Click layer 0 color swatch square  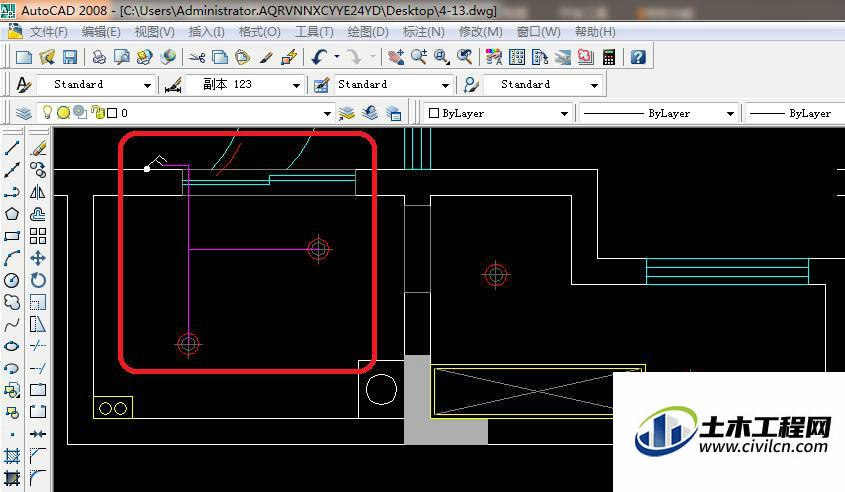[x=112, y=113]
